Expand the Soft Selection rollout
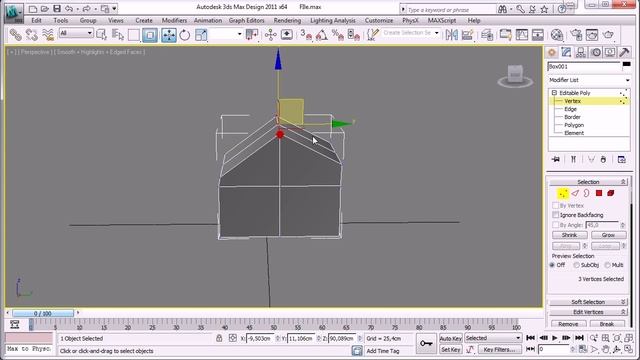The height and width of the screenshot is (360, 640). (588, 302)
